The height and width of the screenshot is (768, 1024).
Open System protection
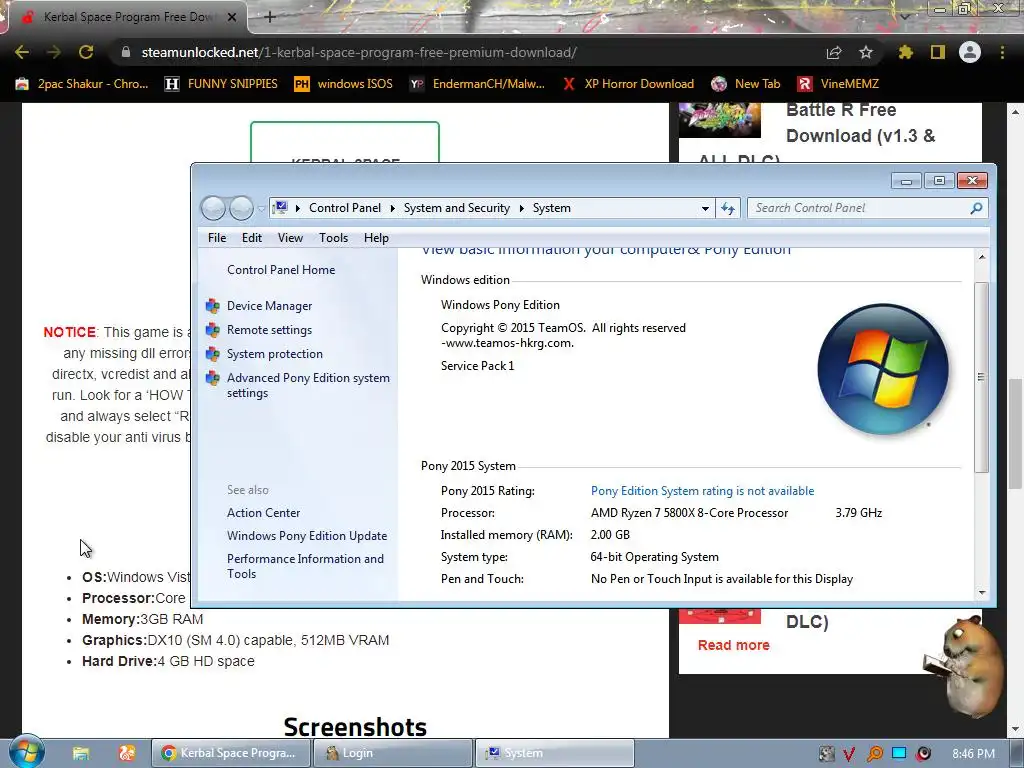click(274, 354)
